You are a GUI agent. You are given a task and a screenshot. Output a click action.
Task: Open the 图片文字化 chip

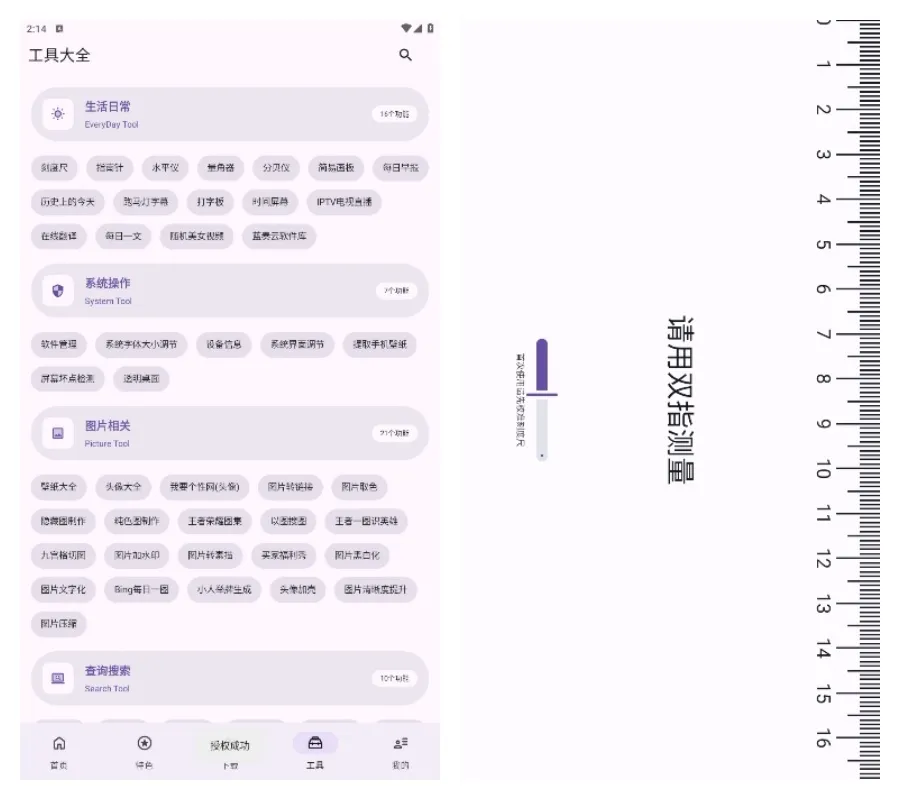point(63,589)
